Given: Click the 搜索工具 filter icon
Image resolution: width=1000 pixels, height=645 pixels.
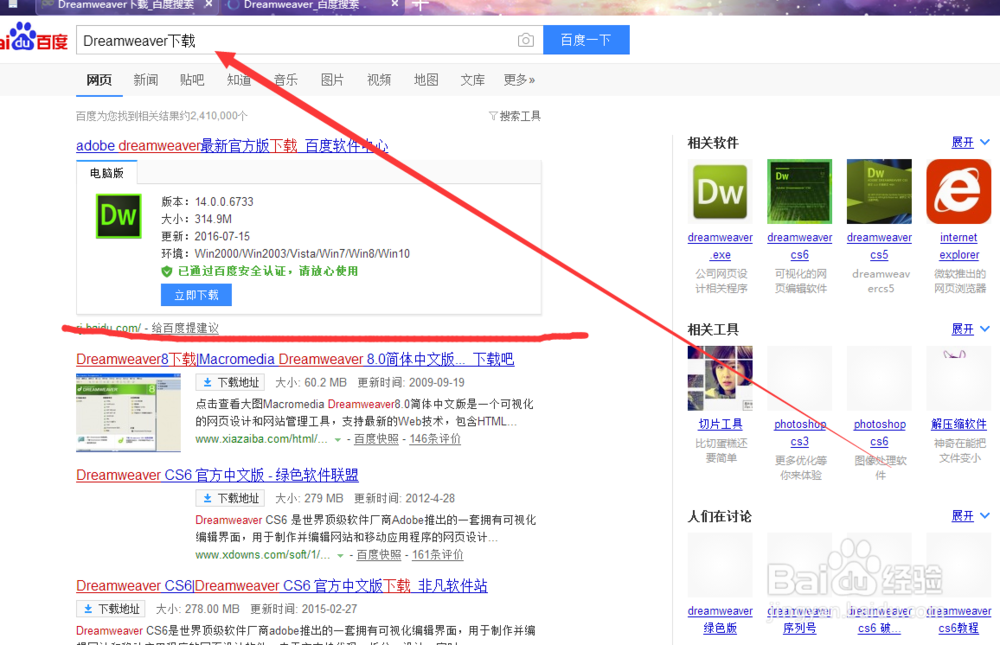Looking at the screenshot, I should pyautogui.click(x=493, y=116).
